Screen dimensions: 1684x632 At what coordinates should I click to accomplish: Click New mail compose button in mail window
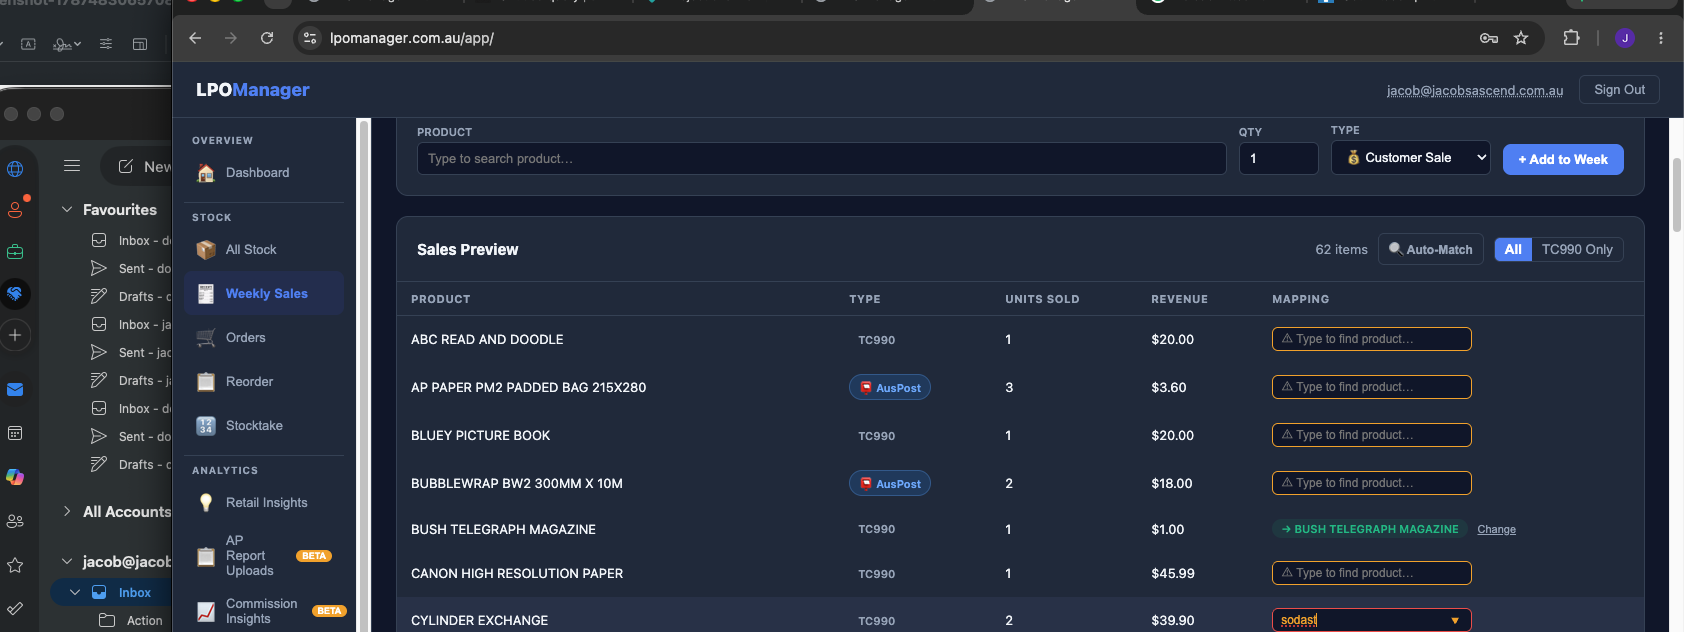[138, 166]
